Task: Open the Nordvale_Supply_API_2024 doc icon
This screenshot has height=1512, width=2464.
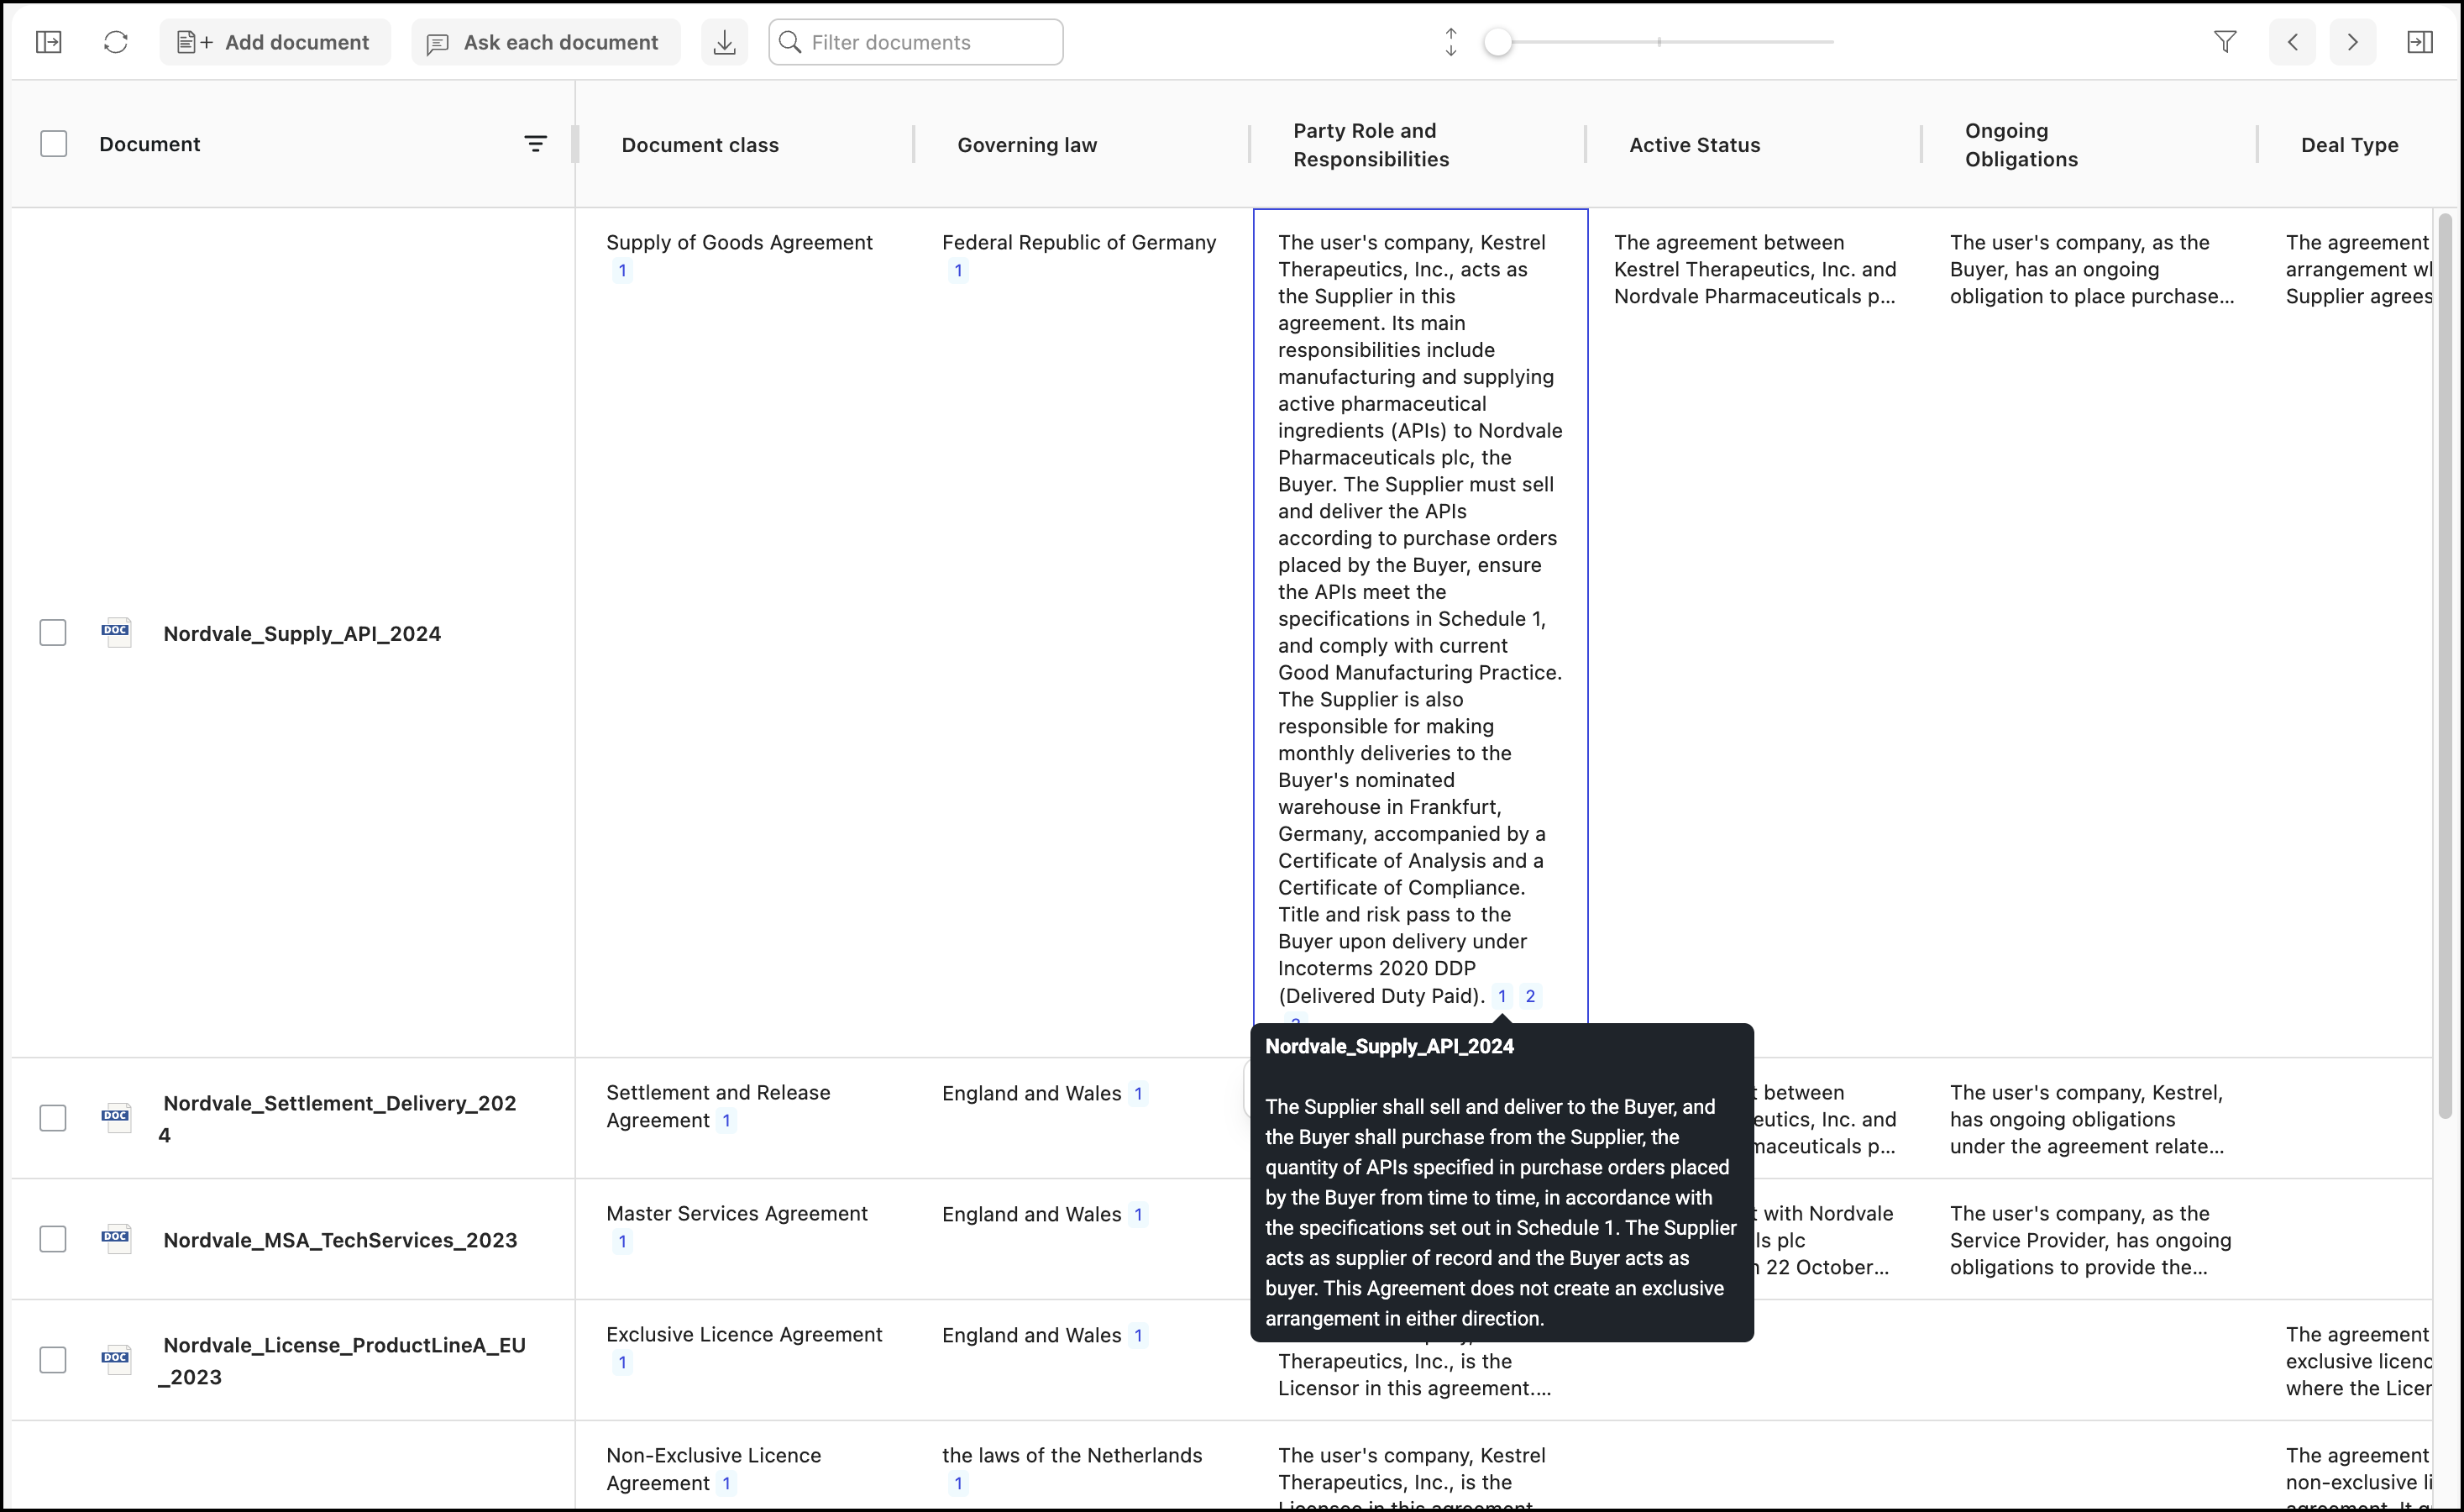Action: (x=116, y=633)
